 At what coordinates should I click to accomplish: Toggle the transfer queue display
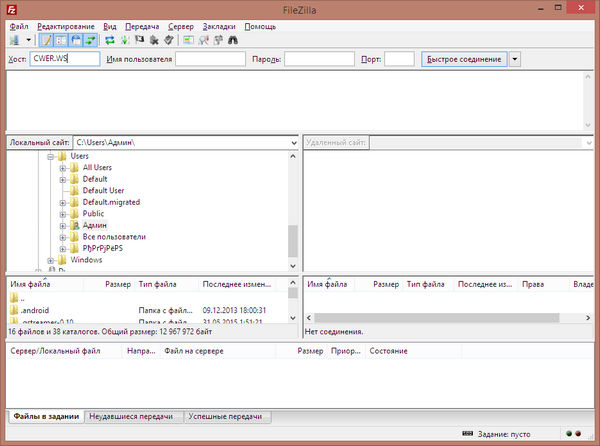(91, 40)
